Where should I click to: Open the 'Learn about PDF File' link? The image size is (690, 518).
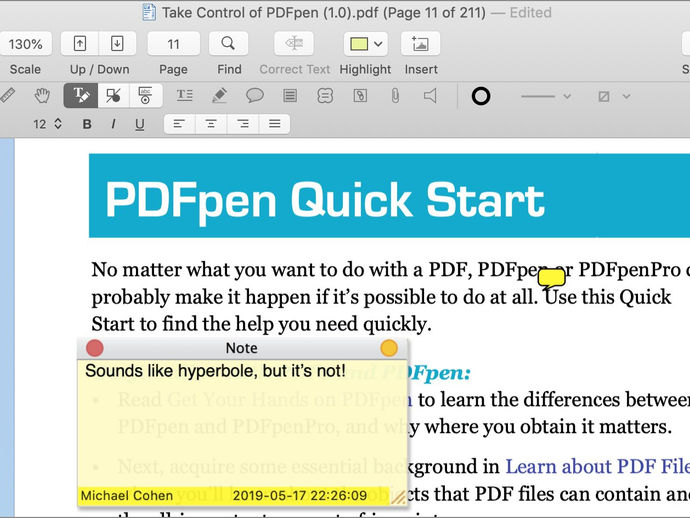click(x=597, y=467)
